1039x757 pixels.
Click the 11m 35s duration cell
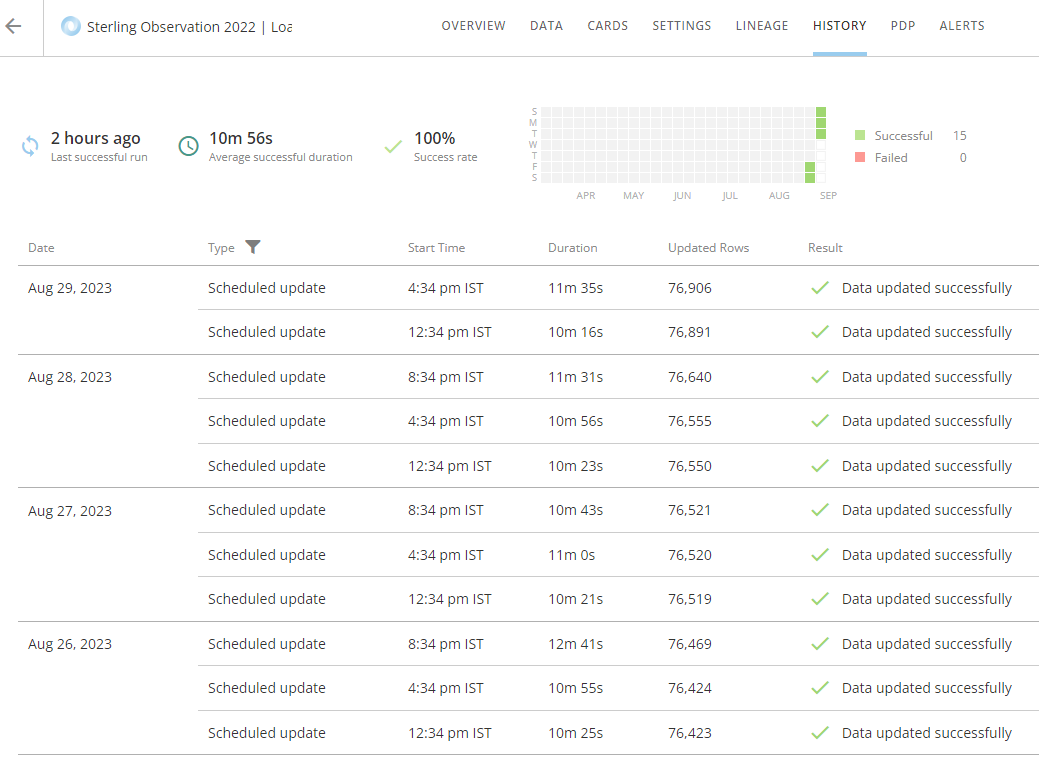click(x=575, y=288)
